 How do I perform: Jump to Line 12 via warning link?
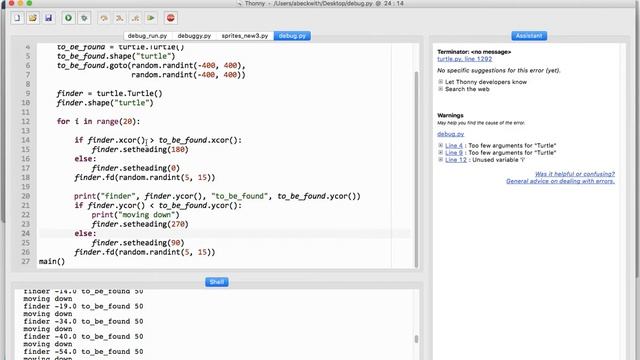[456, 160]
